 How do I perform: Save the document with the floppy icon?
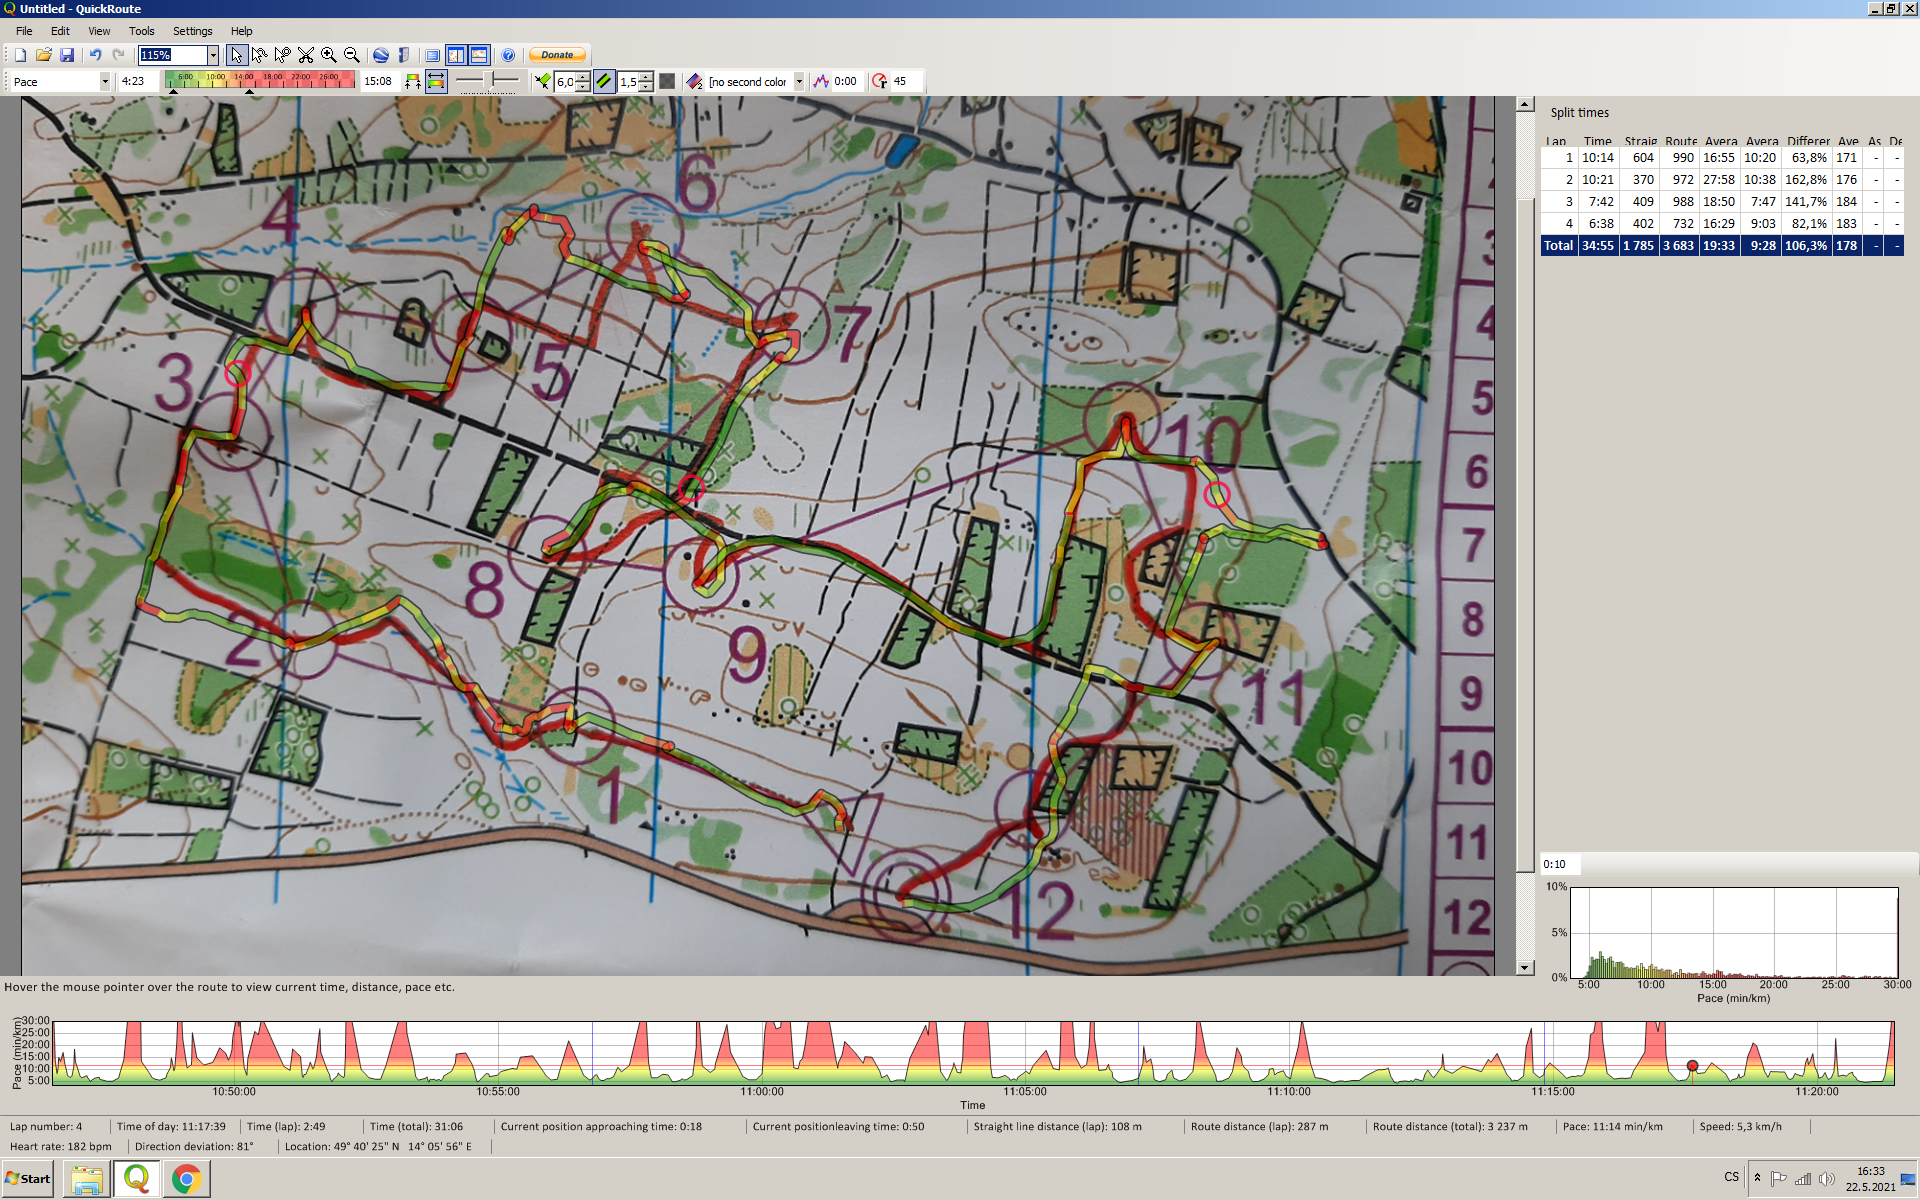(67, 55)
